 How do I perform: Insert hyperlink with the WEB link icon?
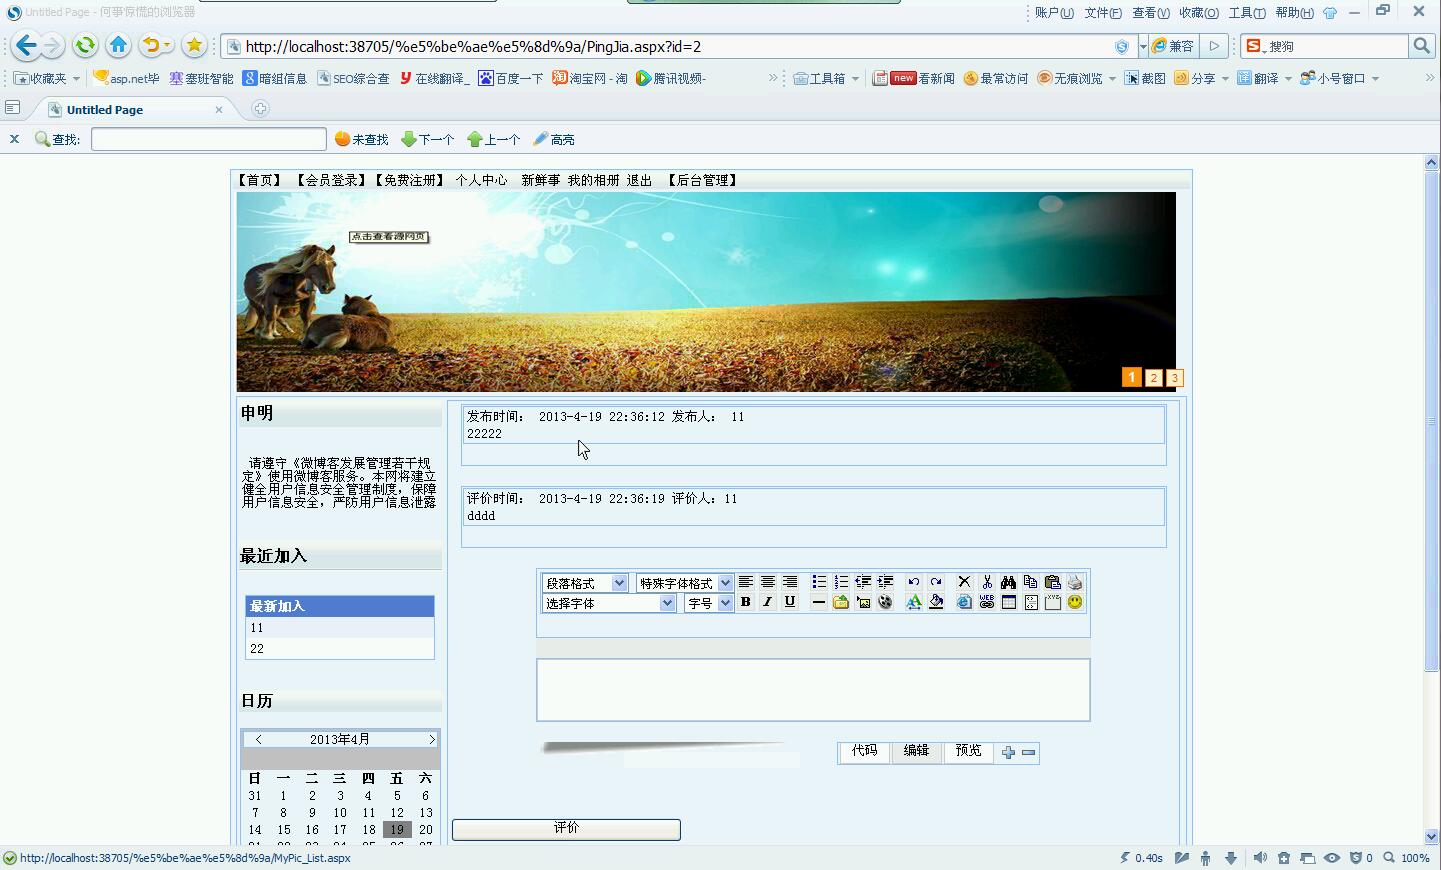[x=987, y=602]
